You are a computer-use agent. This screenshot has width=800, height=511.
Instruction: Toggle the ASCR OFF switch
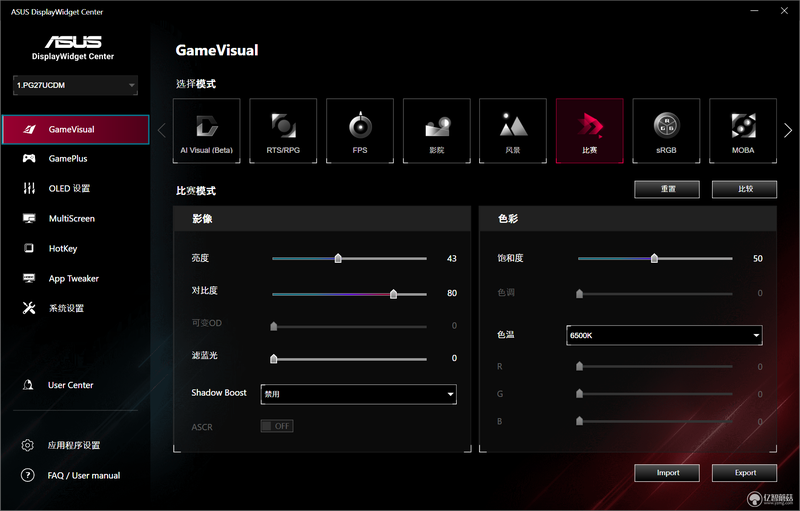point(277,426)
